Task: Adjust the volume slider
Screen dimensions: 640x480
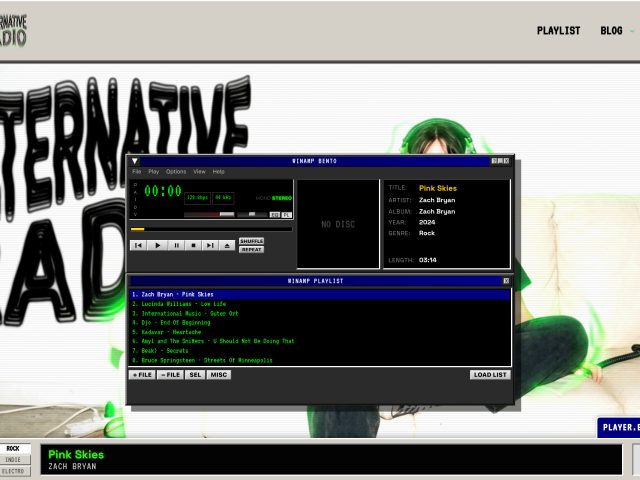Action: (x=209, y=214)
